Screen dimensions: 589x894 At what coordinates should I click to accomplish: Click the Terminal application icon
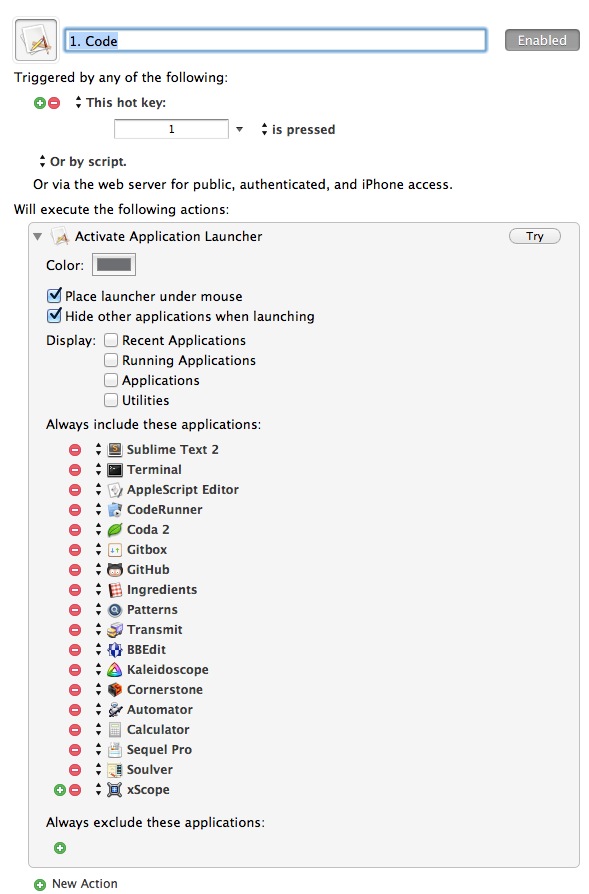coord(115,470)
